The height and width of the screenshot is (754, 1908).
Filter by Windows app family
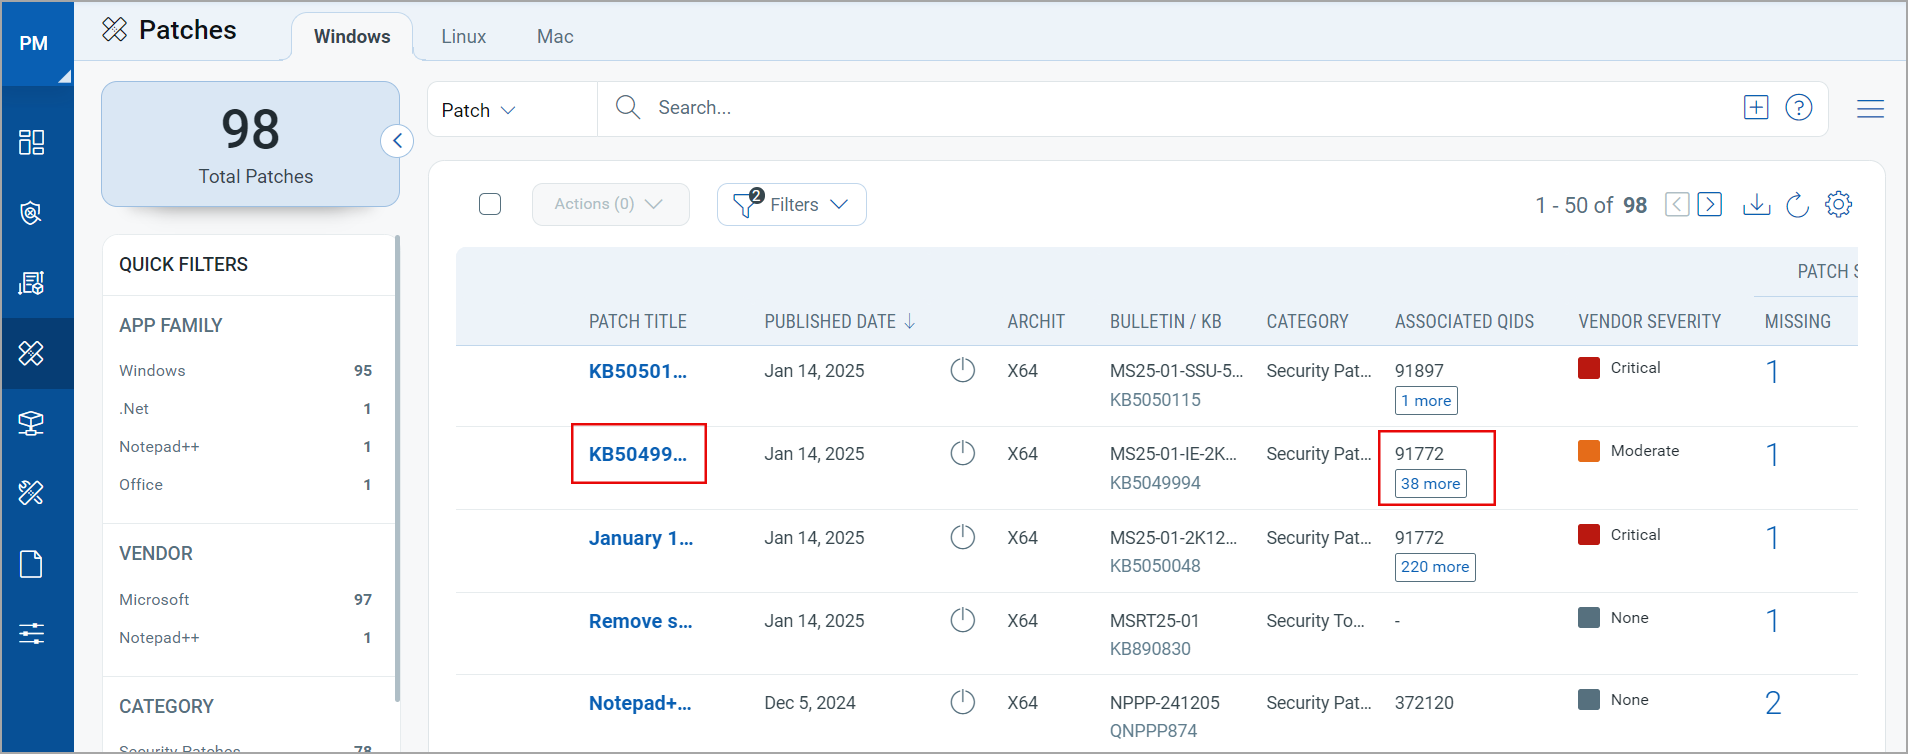point(152,371)
